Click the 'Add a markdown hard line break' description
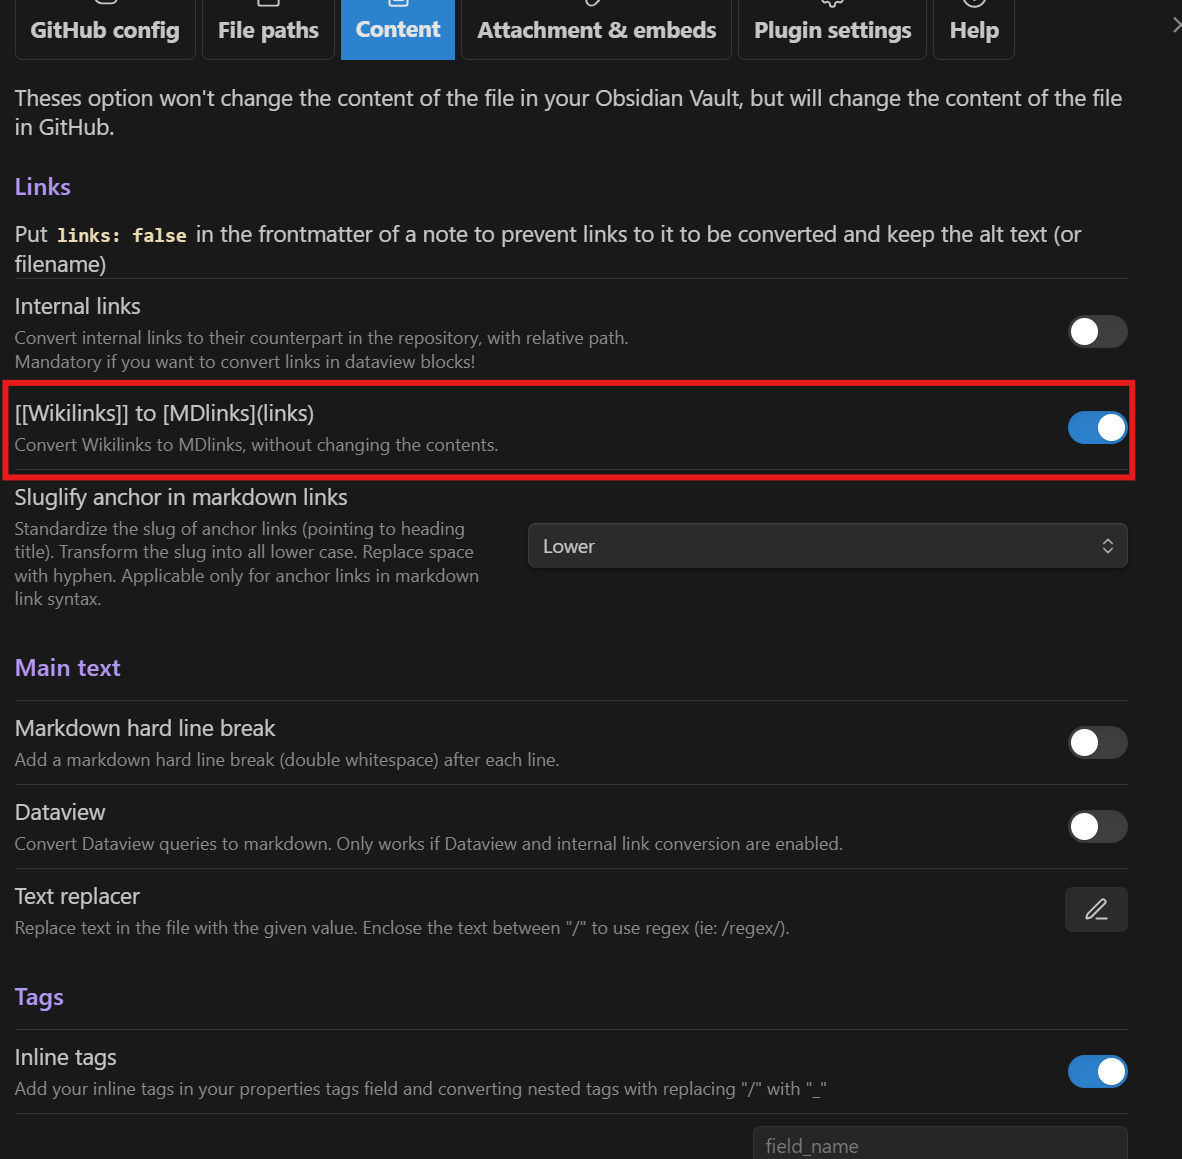 click(286, 760)
